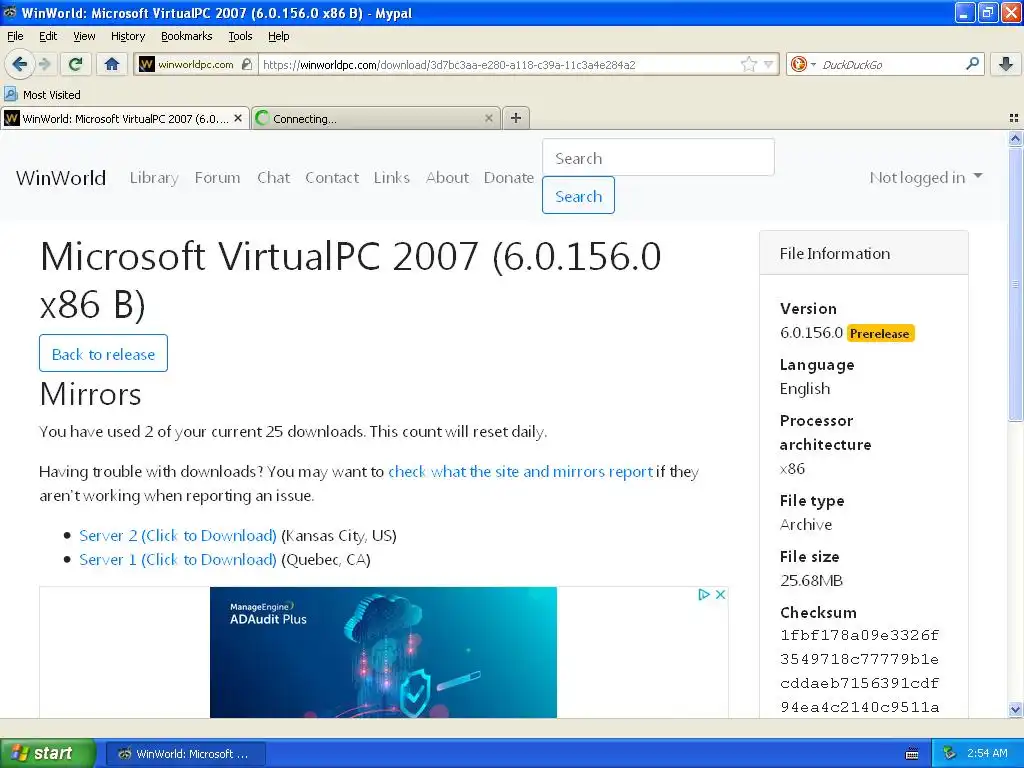Open a new tab with plus button
1024x768 pixels.
point(516,118)
